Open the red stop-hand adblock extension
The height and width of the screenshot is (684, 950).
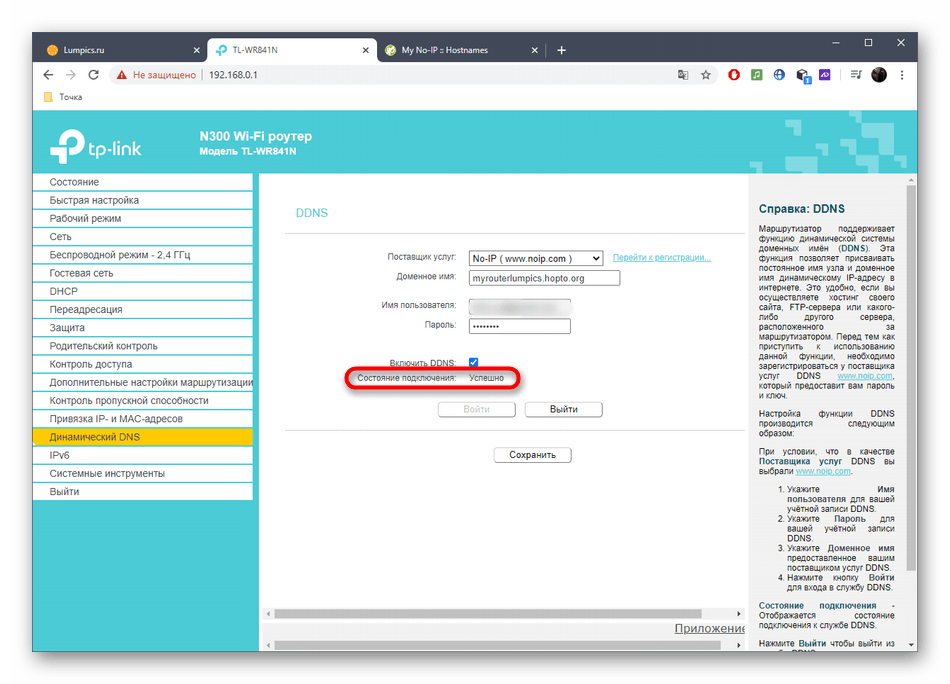coord(734,75)
